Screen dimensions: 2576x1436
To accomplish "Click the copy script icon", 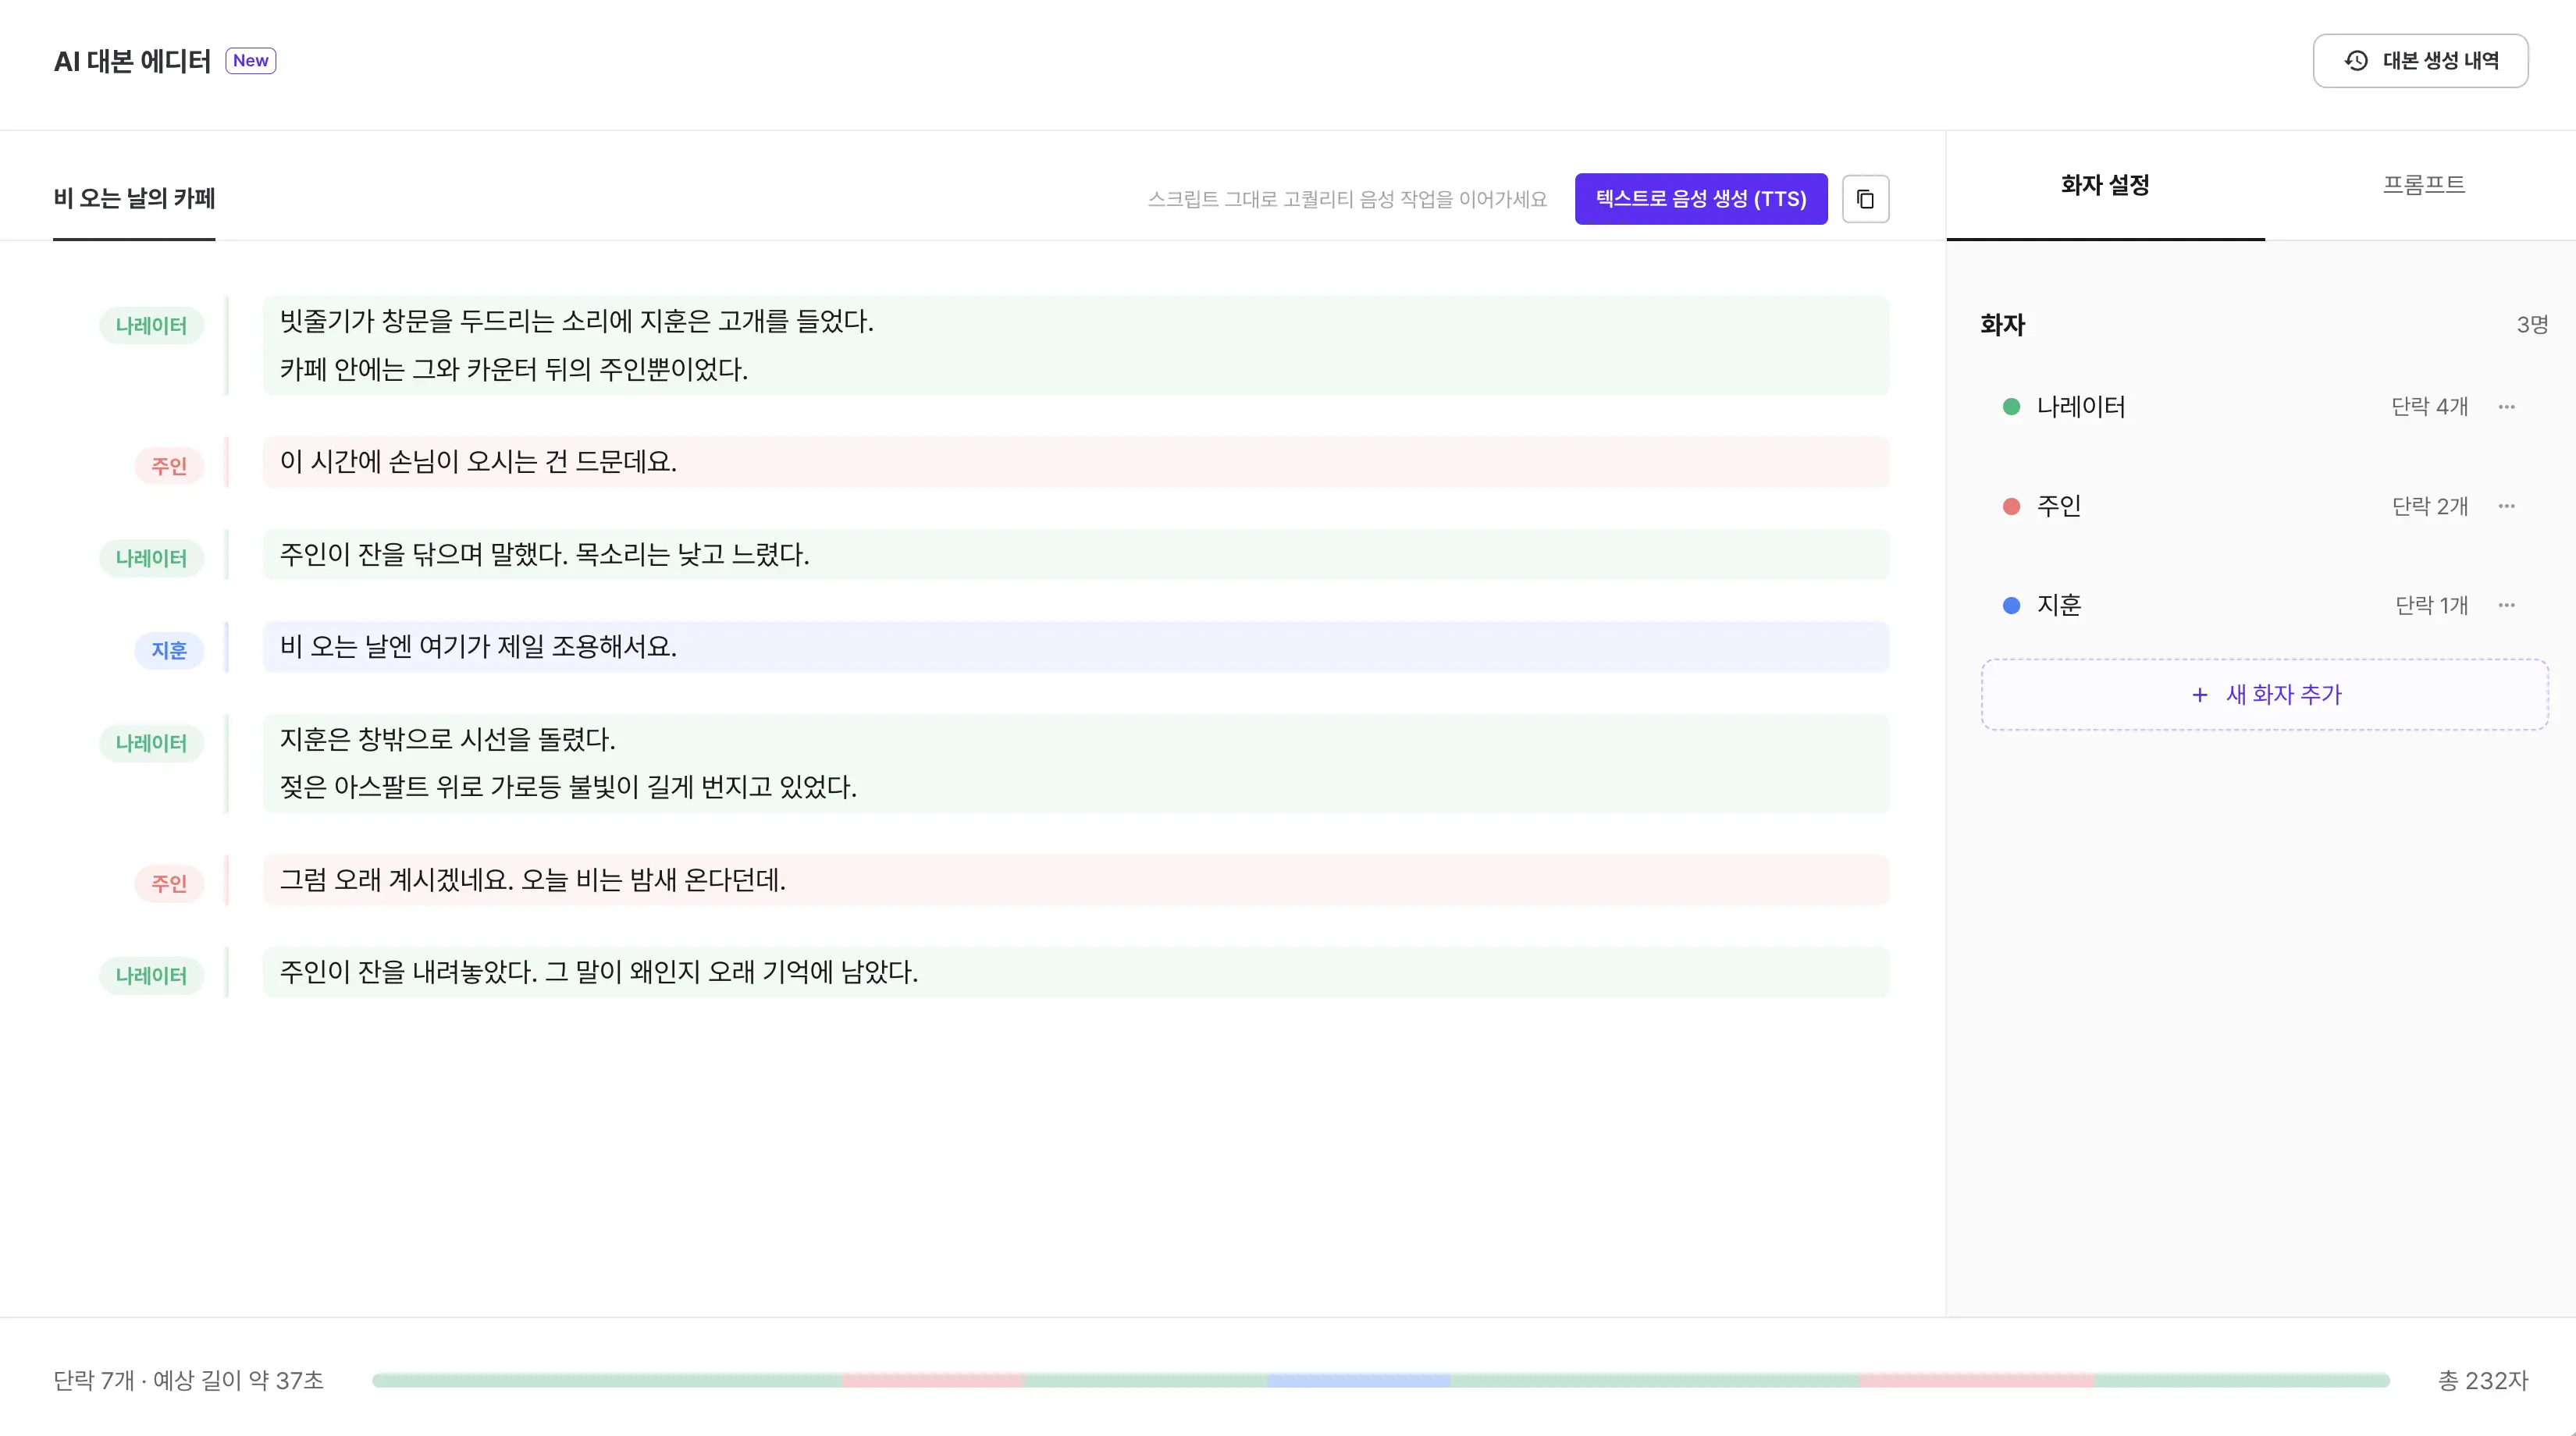I will (x=1865, y=199).
